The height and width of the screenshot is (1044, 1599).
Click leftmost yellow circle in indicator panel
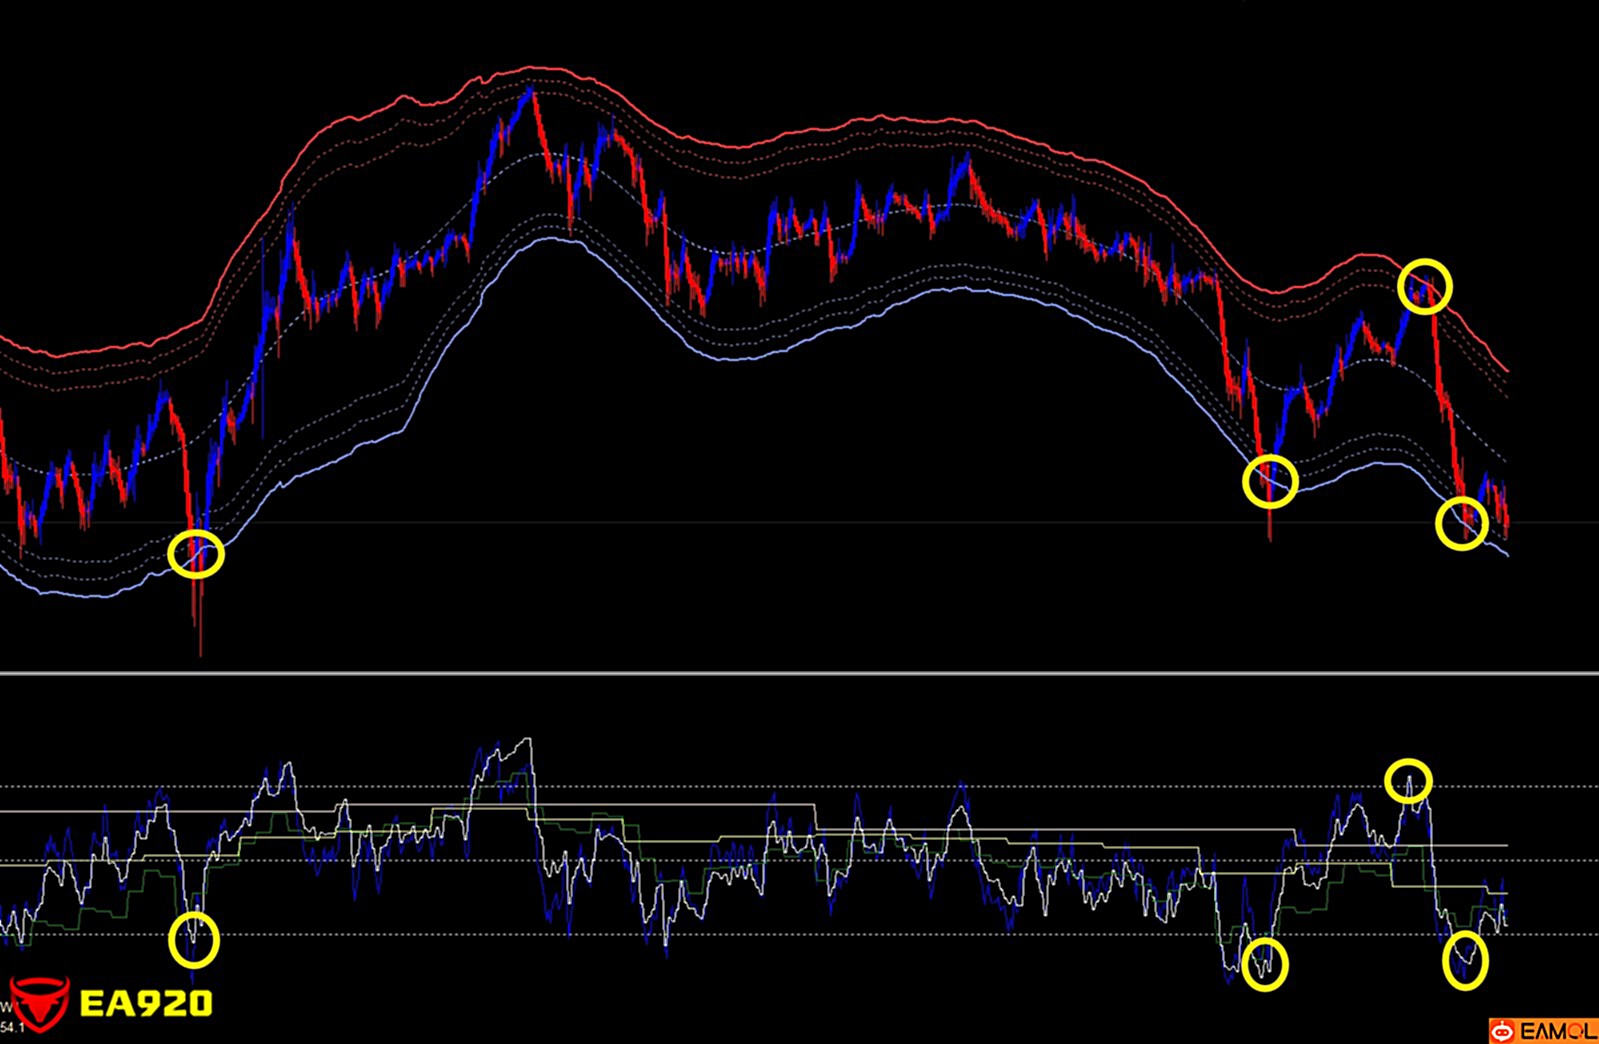[x=193, y=940]
